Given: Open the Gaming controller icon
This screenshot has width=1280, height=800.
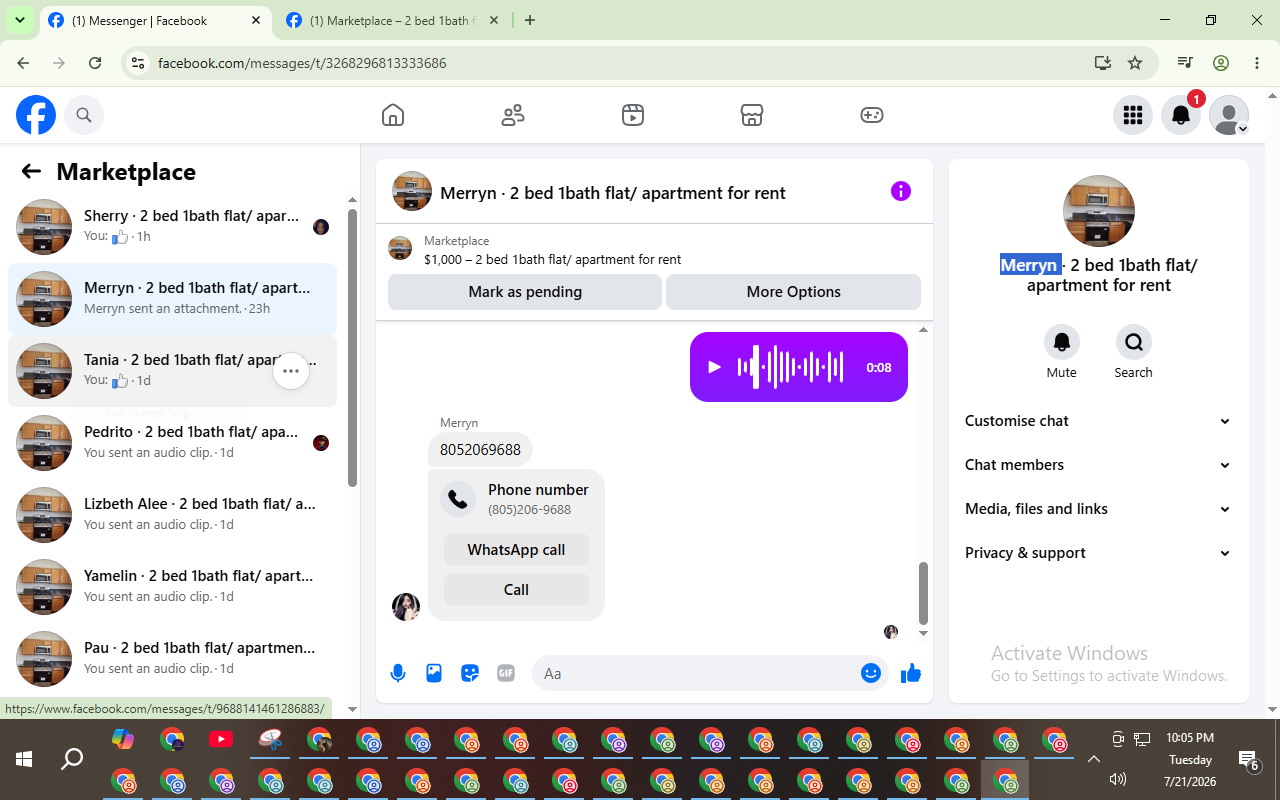Looking at the screenshot, I should coord(872,115).
